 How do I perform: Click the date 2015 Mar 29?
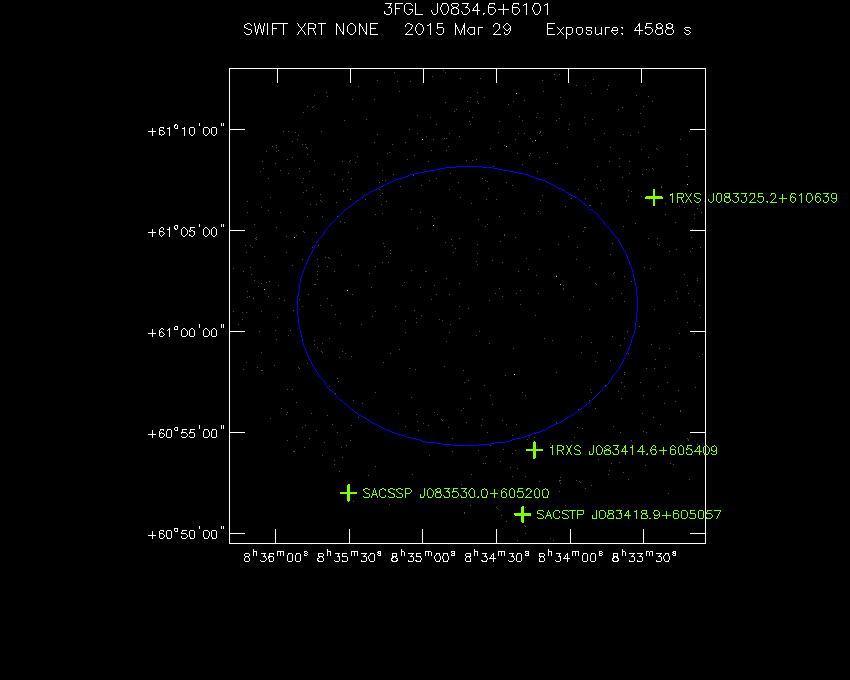458,29
